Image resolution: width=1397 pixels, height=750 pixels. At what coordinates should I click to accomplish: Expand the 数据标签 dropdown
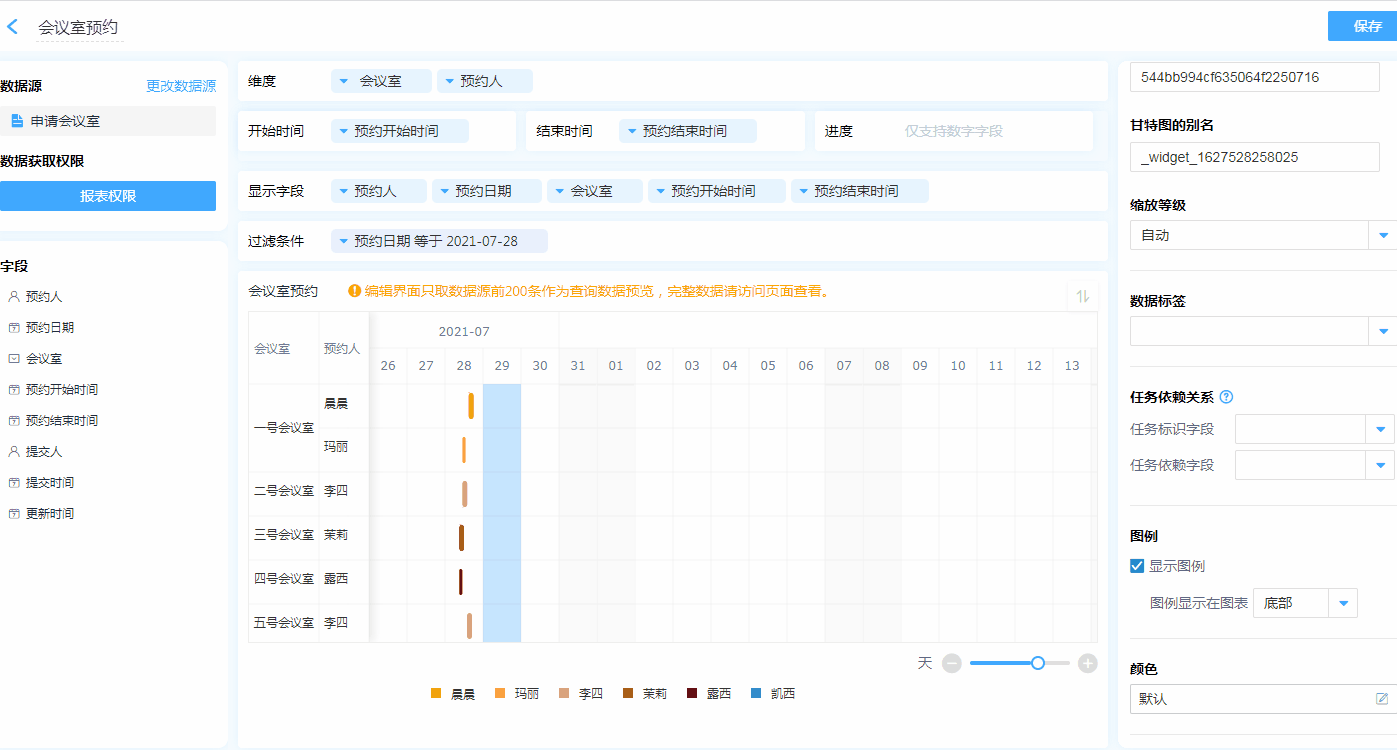coord(1383,331)
